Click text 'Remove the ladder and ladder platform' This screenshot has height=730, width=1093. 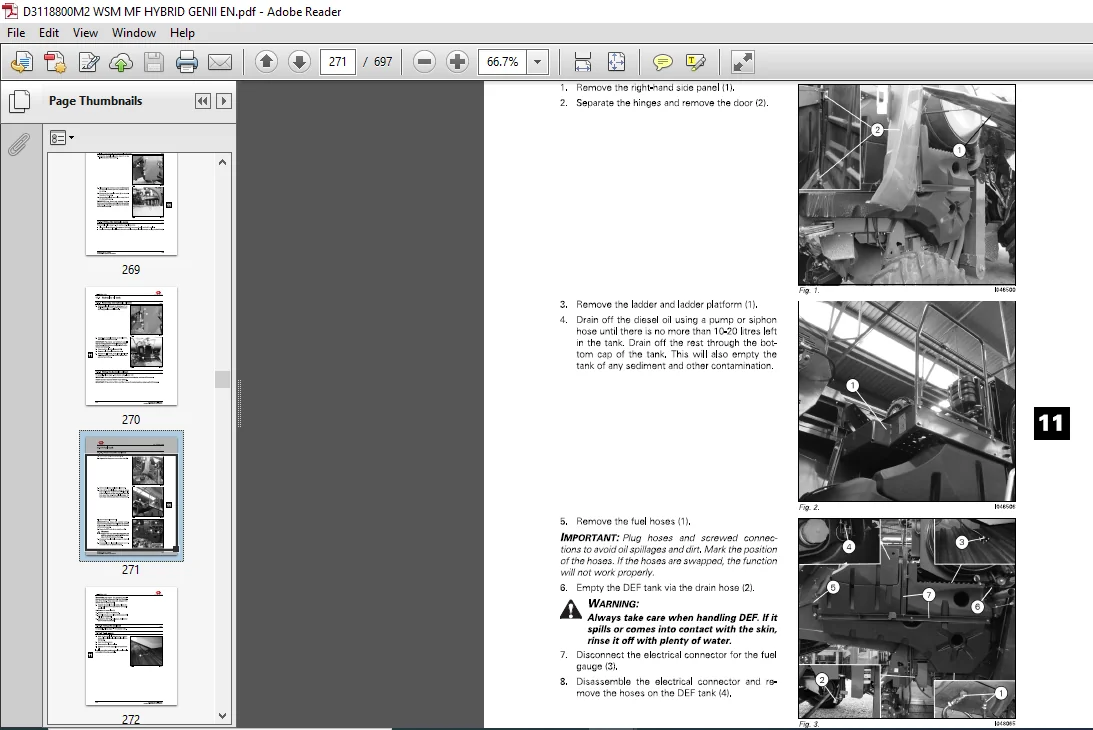[659, 305]
